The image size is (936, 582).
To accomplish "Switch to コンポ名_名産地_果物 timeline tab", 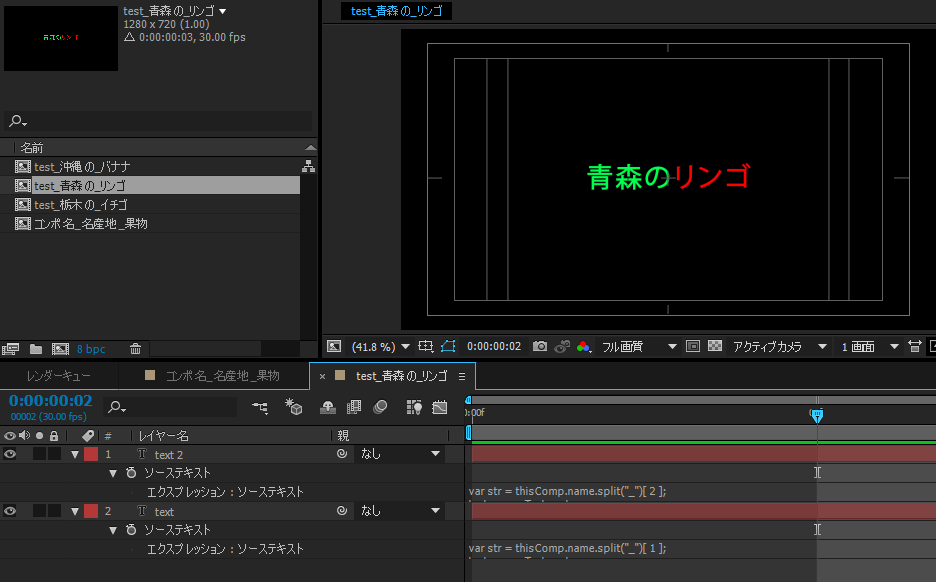I will pyautogui.click(x=222, y=376).
